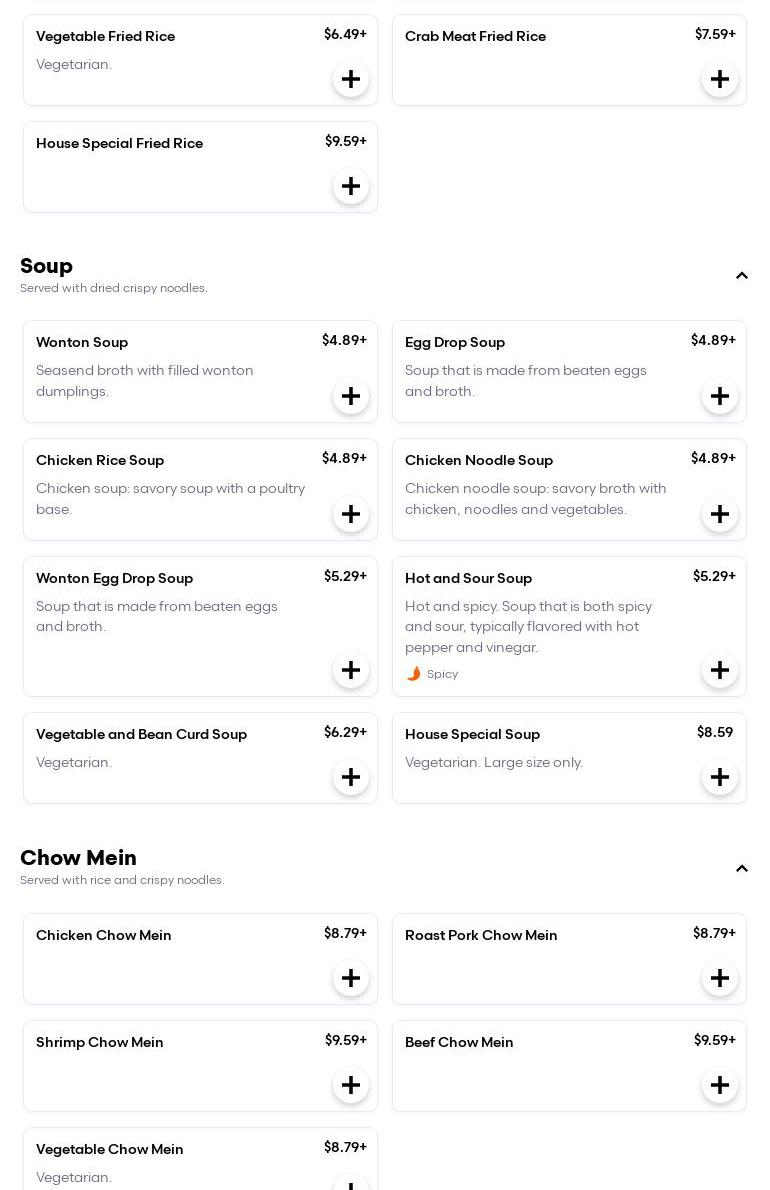This screenshot has width=770, height=1190.
Task: Add Vegetable and Bean Curd Soup
Action: (x=351, y=777)
